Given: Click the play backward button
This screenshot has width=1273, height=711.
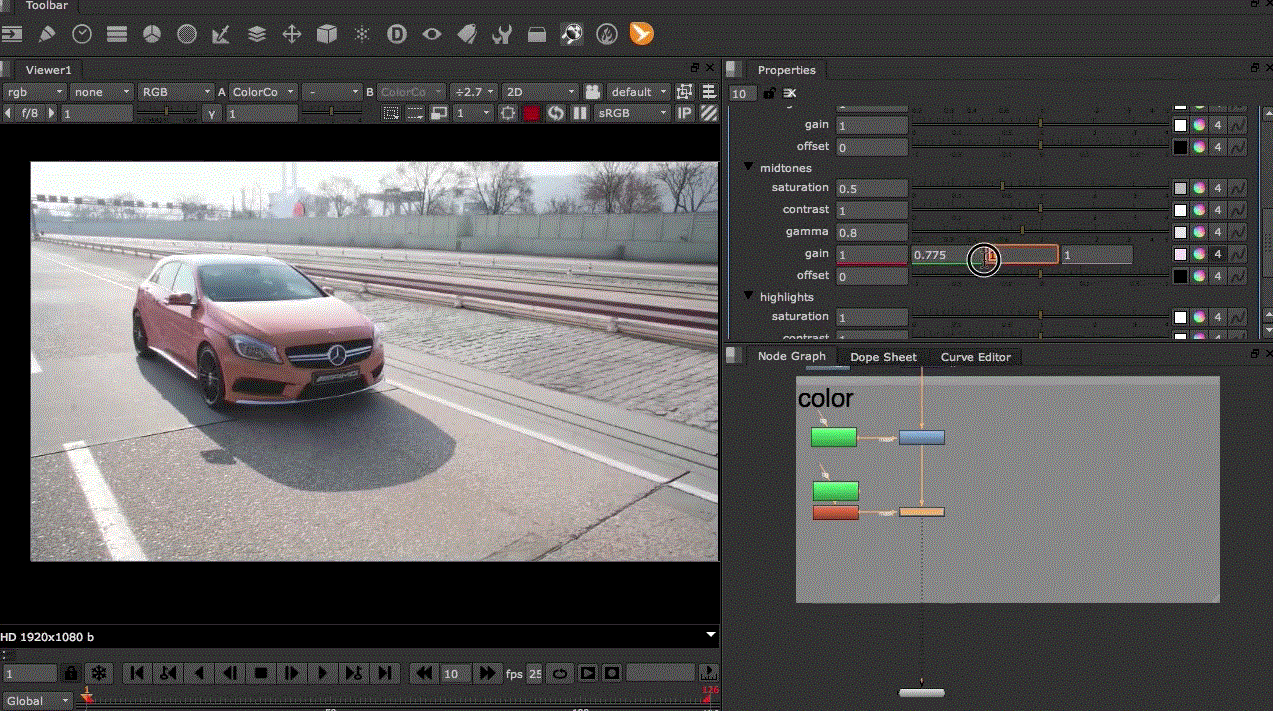Looking at the screenshot, I should click(199, 674).
